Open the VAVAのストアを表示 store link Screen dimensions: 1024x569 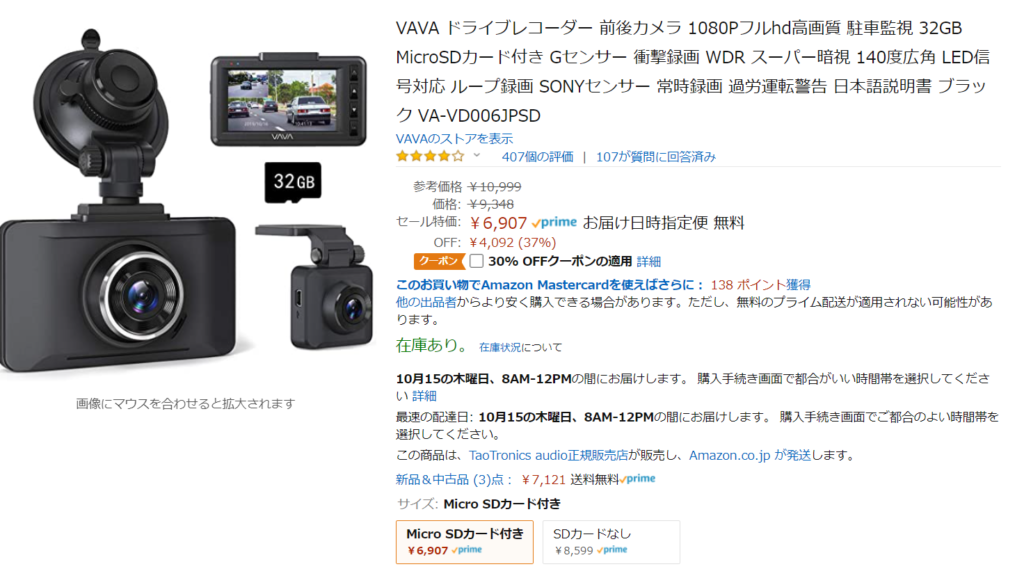455,138
